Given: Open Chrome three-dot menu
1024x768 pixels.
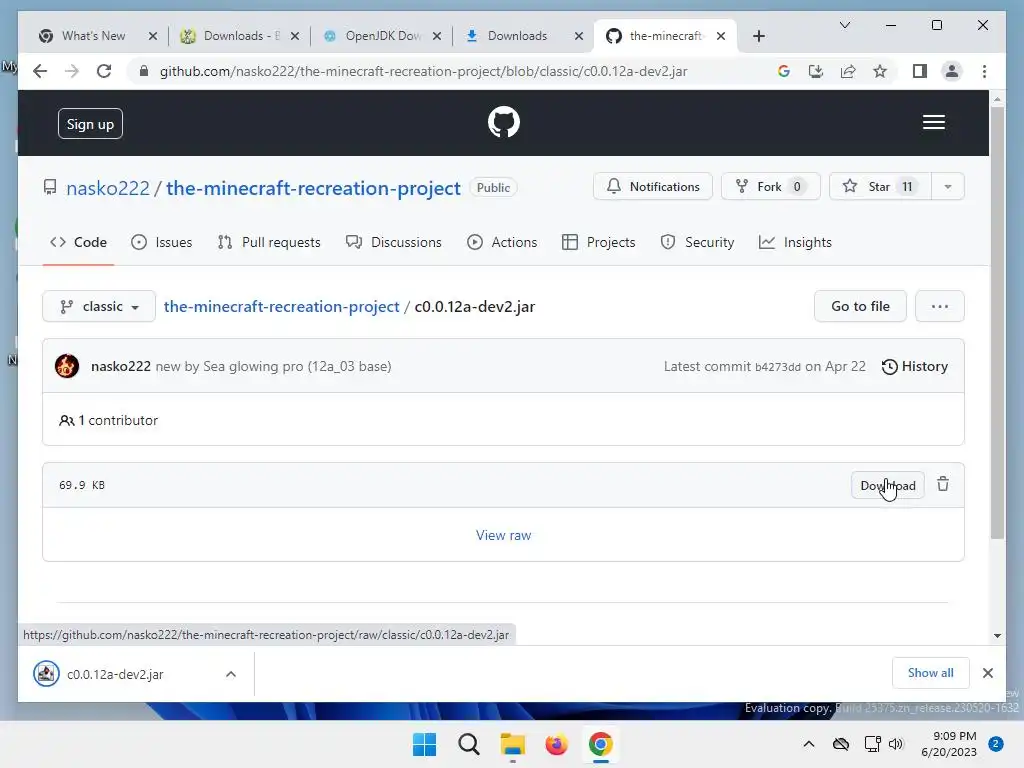Looking at the screenshot, I should 984,71.
